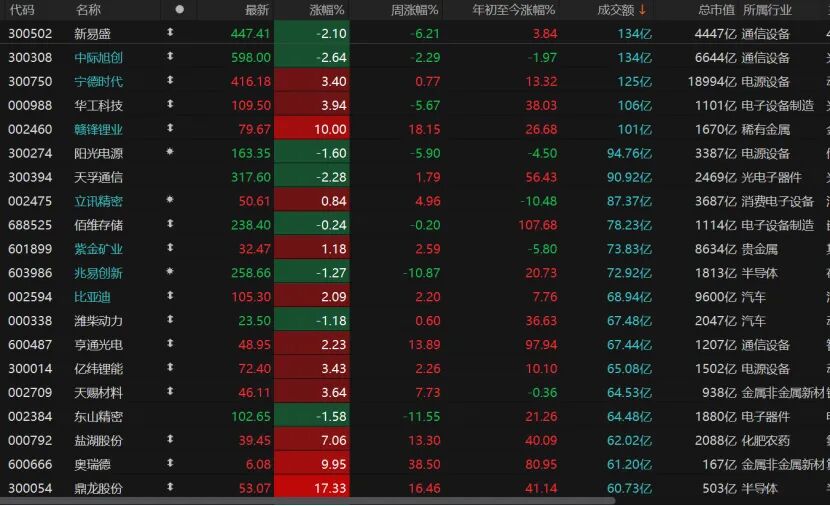Click the orange sort arrow beside 成交额

[x=642, y=10]
